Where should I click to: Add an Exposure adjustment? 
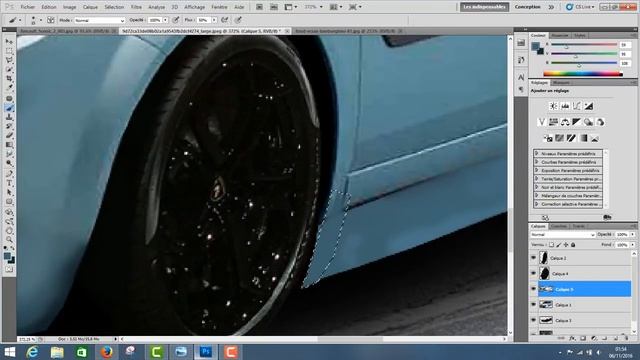point(588,106)
